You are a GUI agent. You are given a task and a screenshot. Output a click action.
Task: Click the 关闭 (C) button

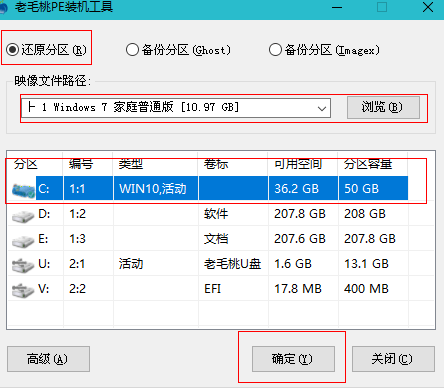(x=393, y=359)
